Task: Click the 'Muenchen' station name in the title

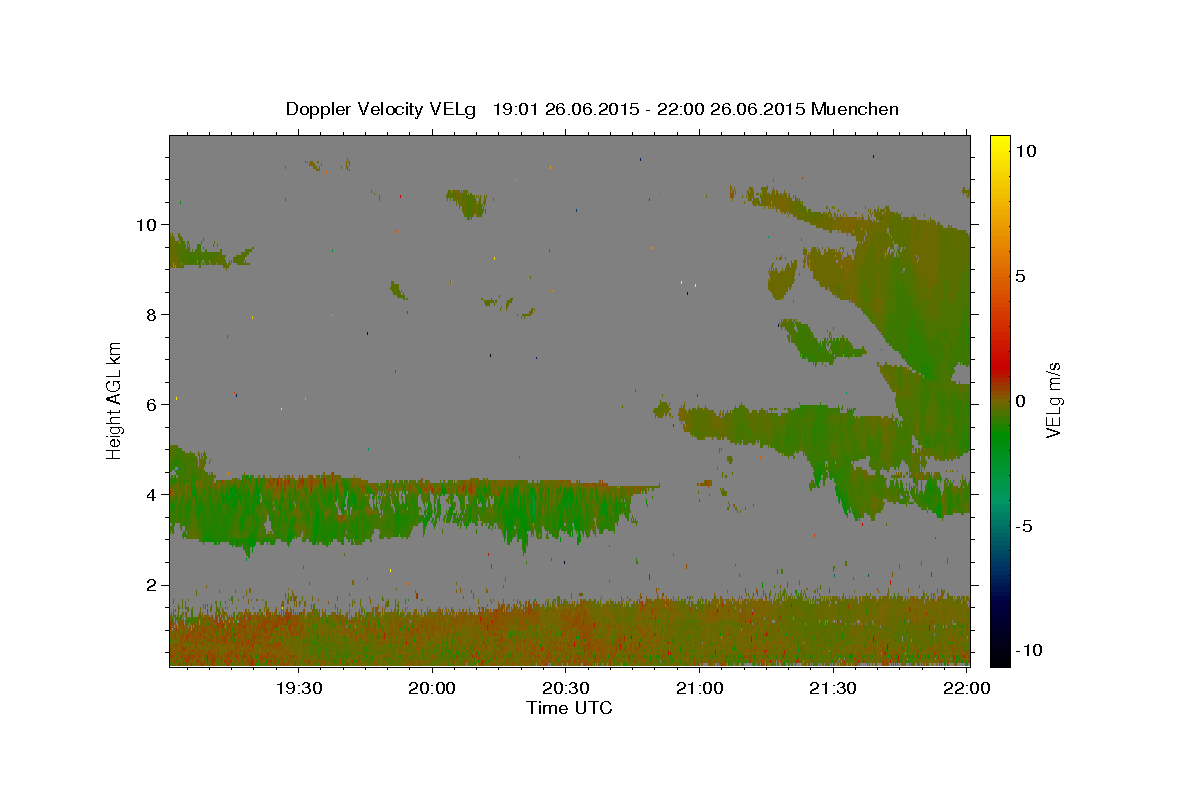Action: pos(855,109)
